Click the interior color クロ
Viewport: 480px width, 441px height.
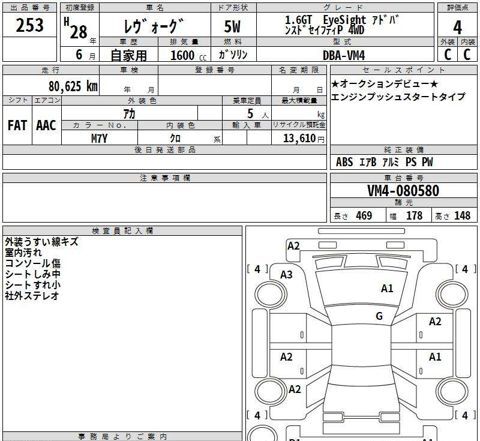[175, 138]
